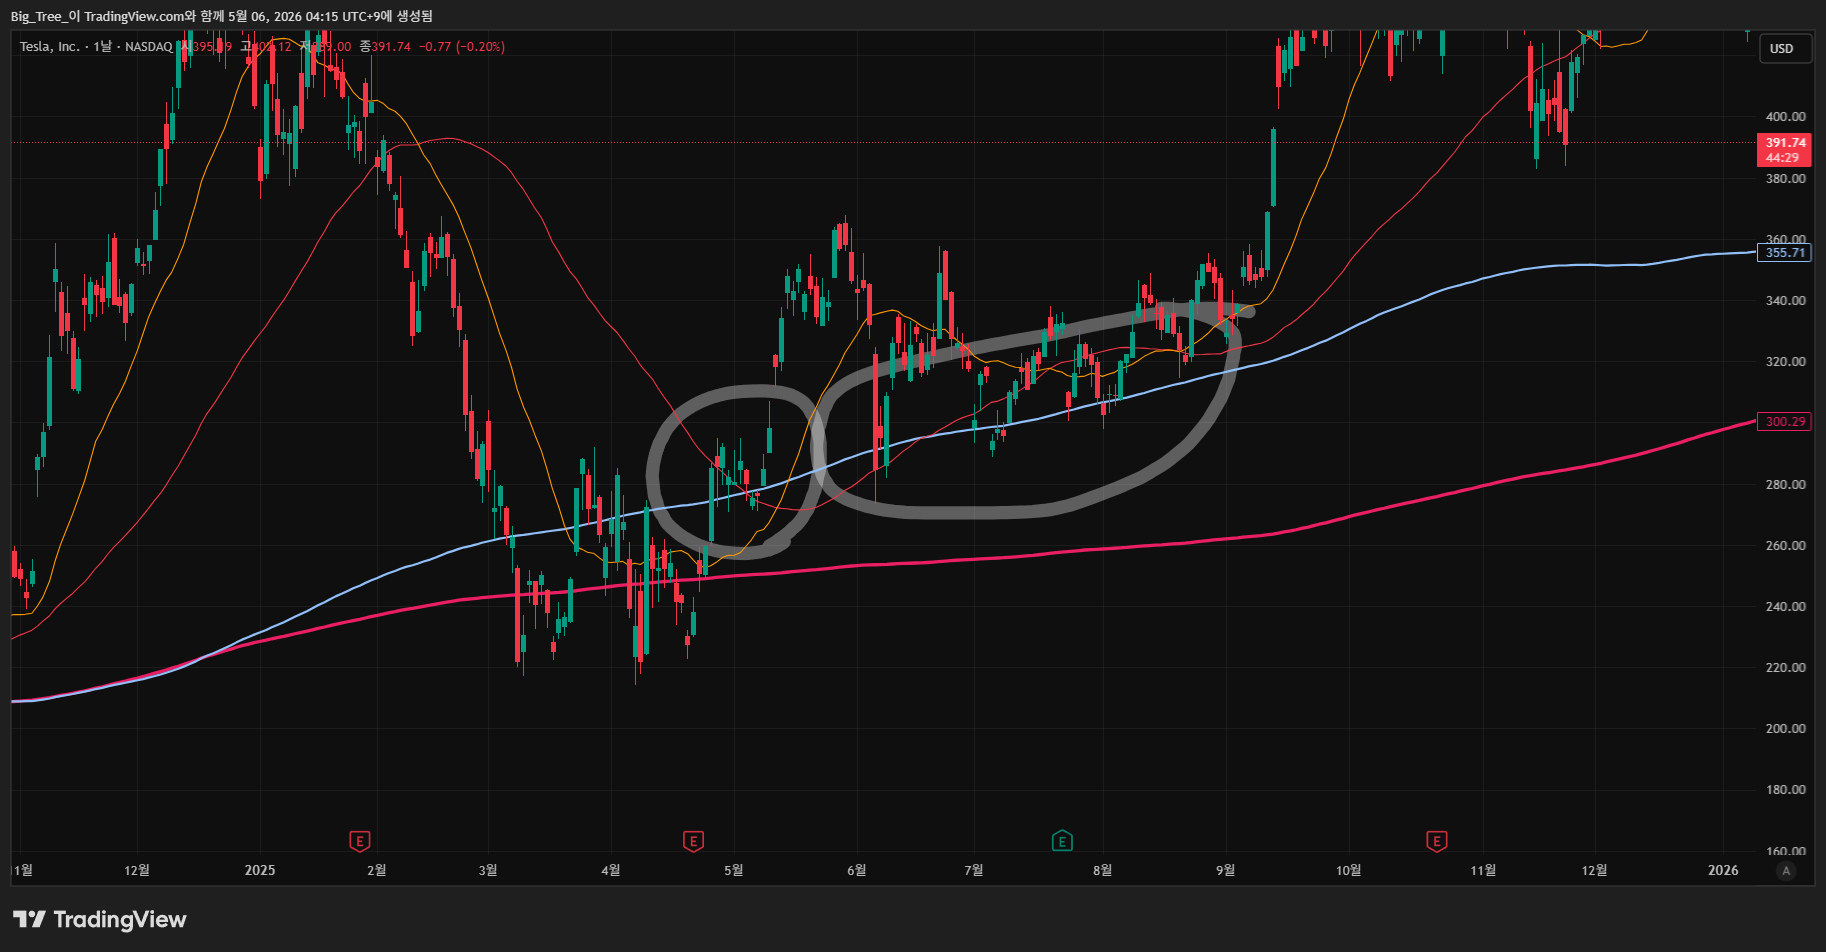This screenshot has height=952, width=1826.
Task: Click the 320.00 price scale label
Action: (1786, 362)
